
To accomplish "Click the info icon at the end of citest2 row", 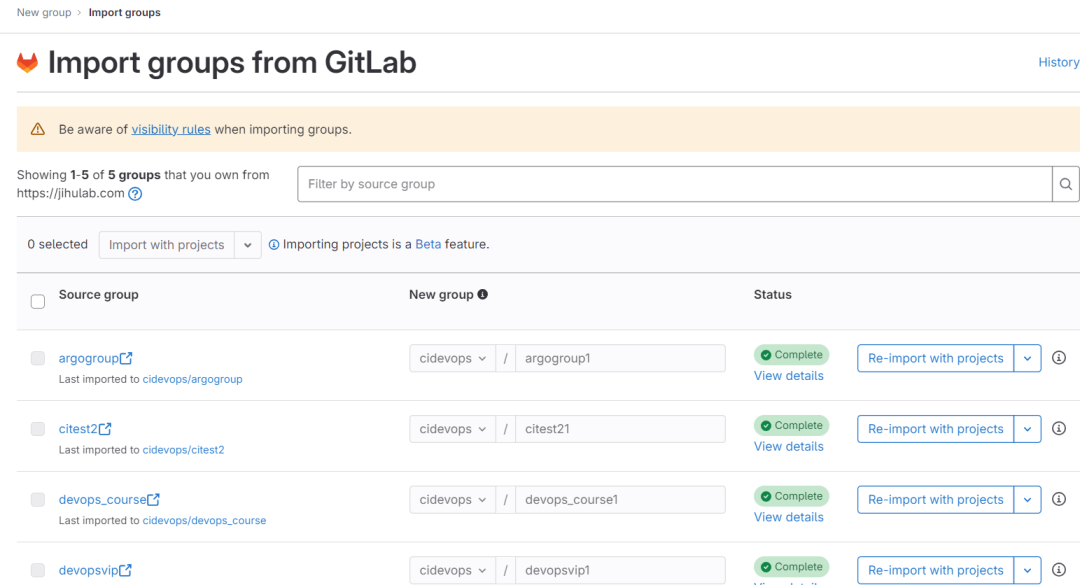I will (1058, 428).
